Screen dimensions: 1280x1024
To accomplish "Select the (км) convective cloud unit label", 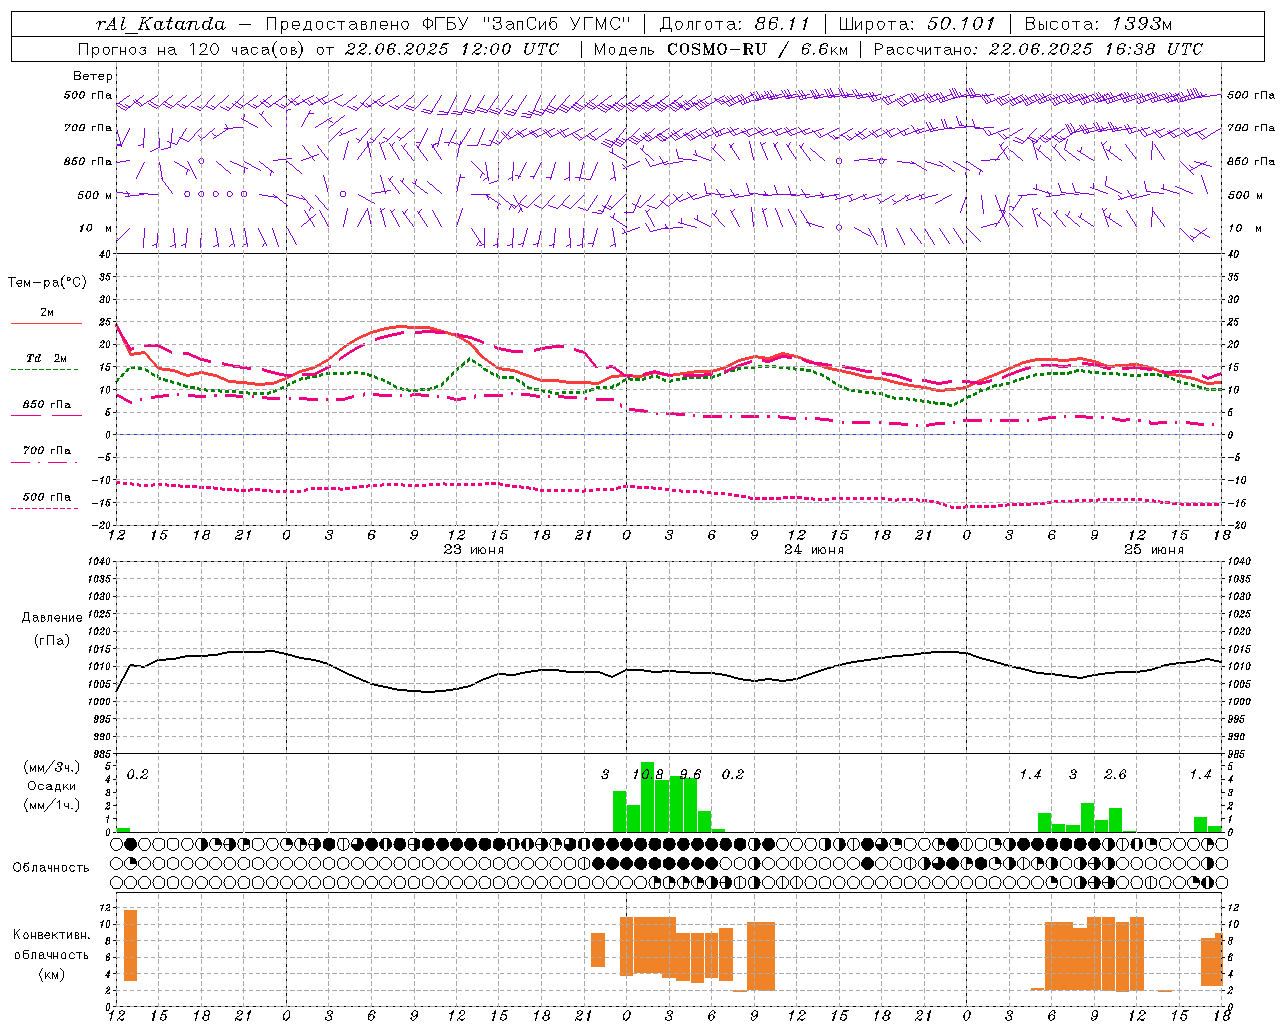I will pyautogui.click(x=51, y=974).
